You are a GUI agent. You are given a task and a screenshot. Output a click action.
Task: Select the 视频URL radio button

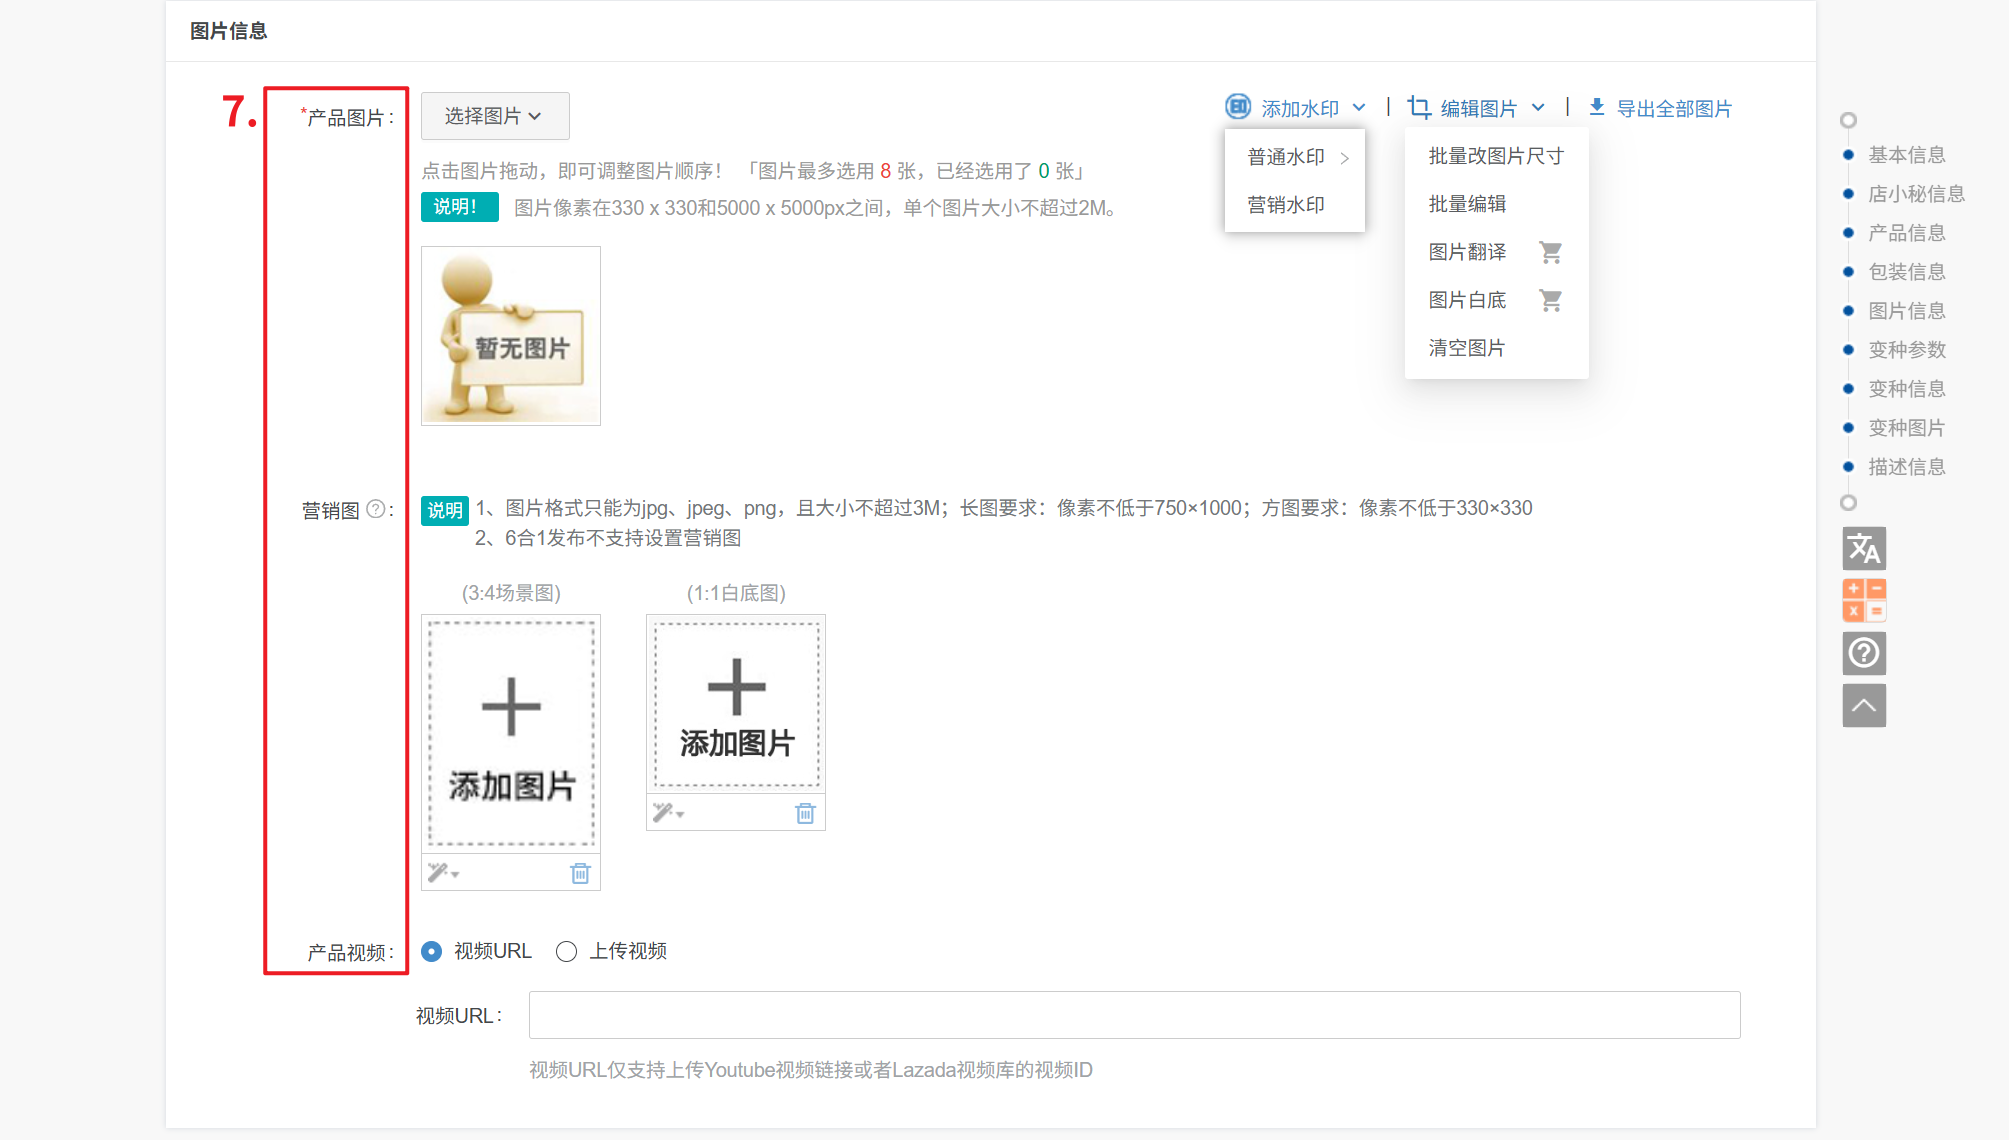432,951
